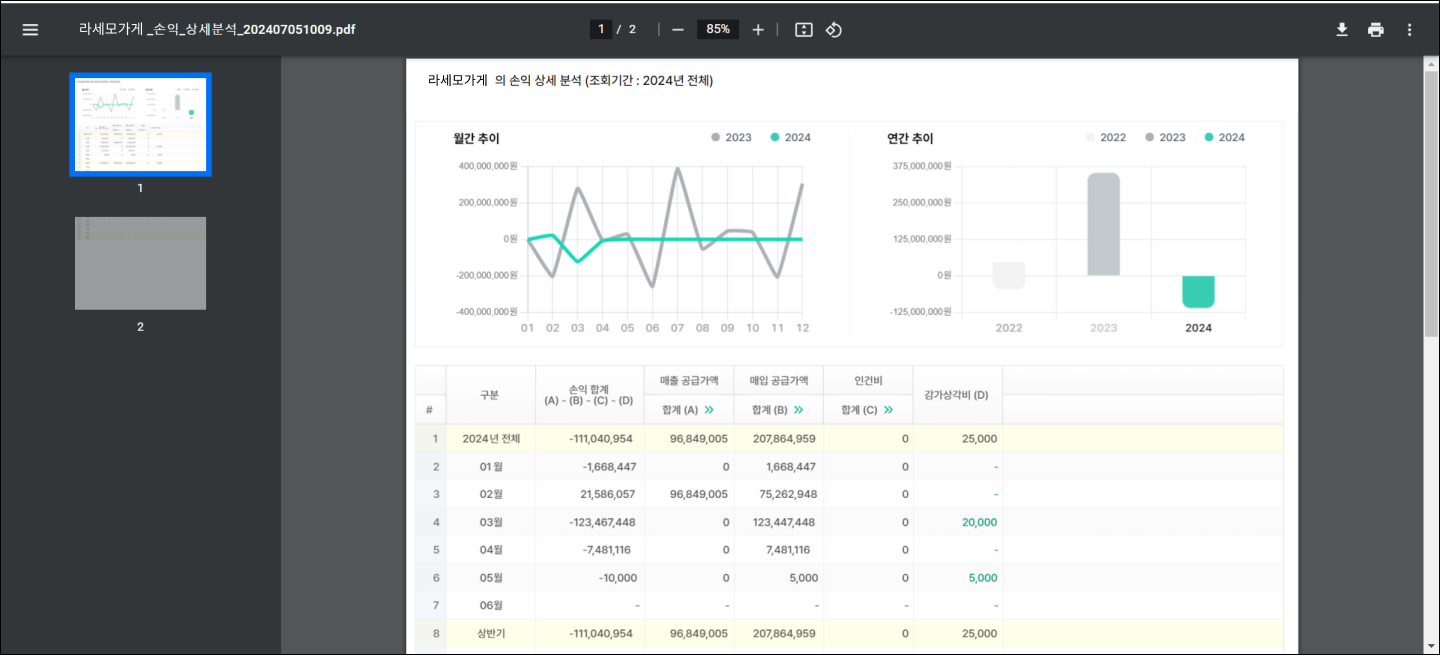Toggle the 2024 series in monthly chart legend
Image resolution: width=1440 pixels, height=655 pixels.
[790, 138]
